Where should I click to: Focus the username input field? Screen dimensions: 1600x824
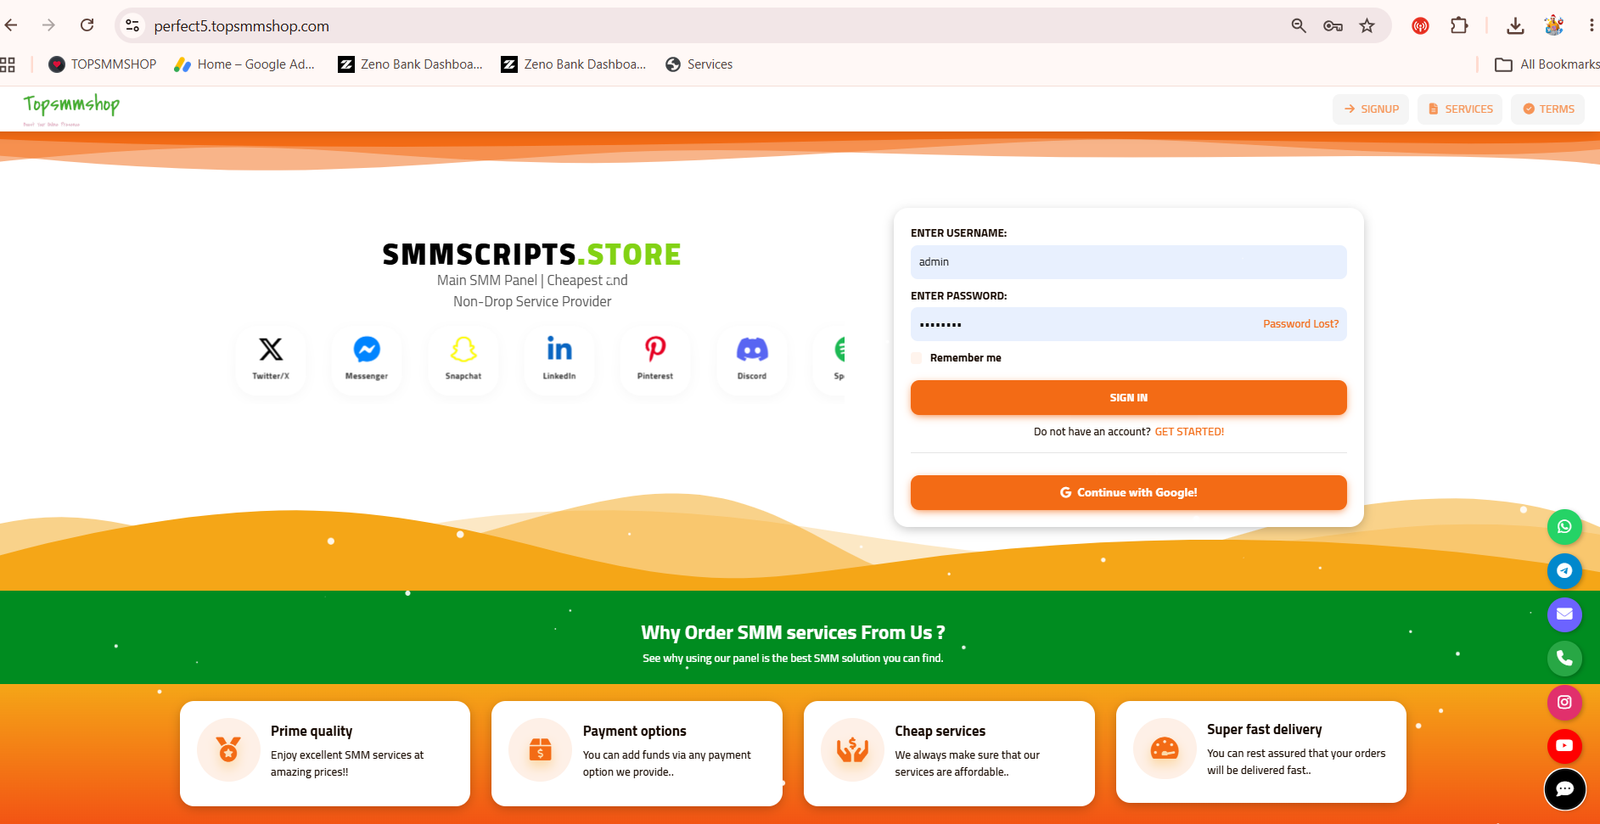pyautogui.click(x=1128, y=262)
